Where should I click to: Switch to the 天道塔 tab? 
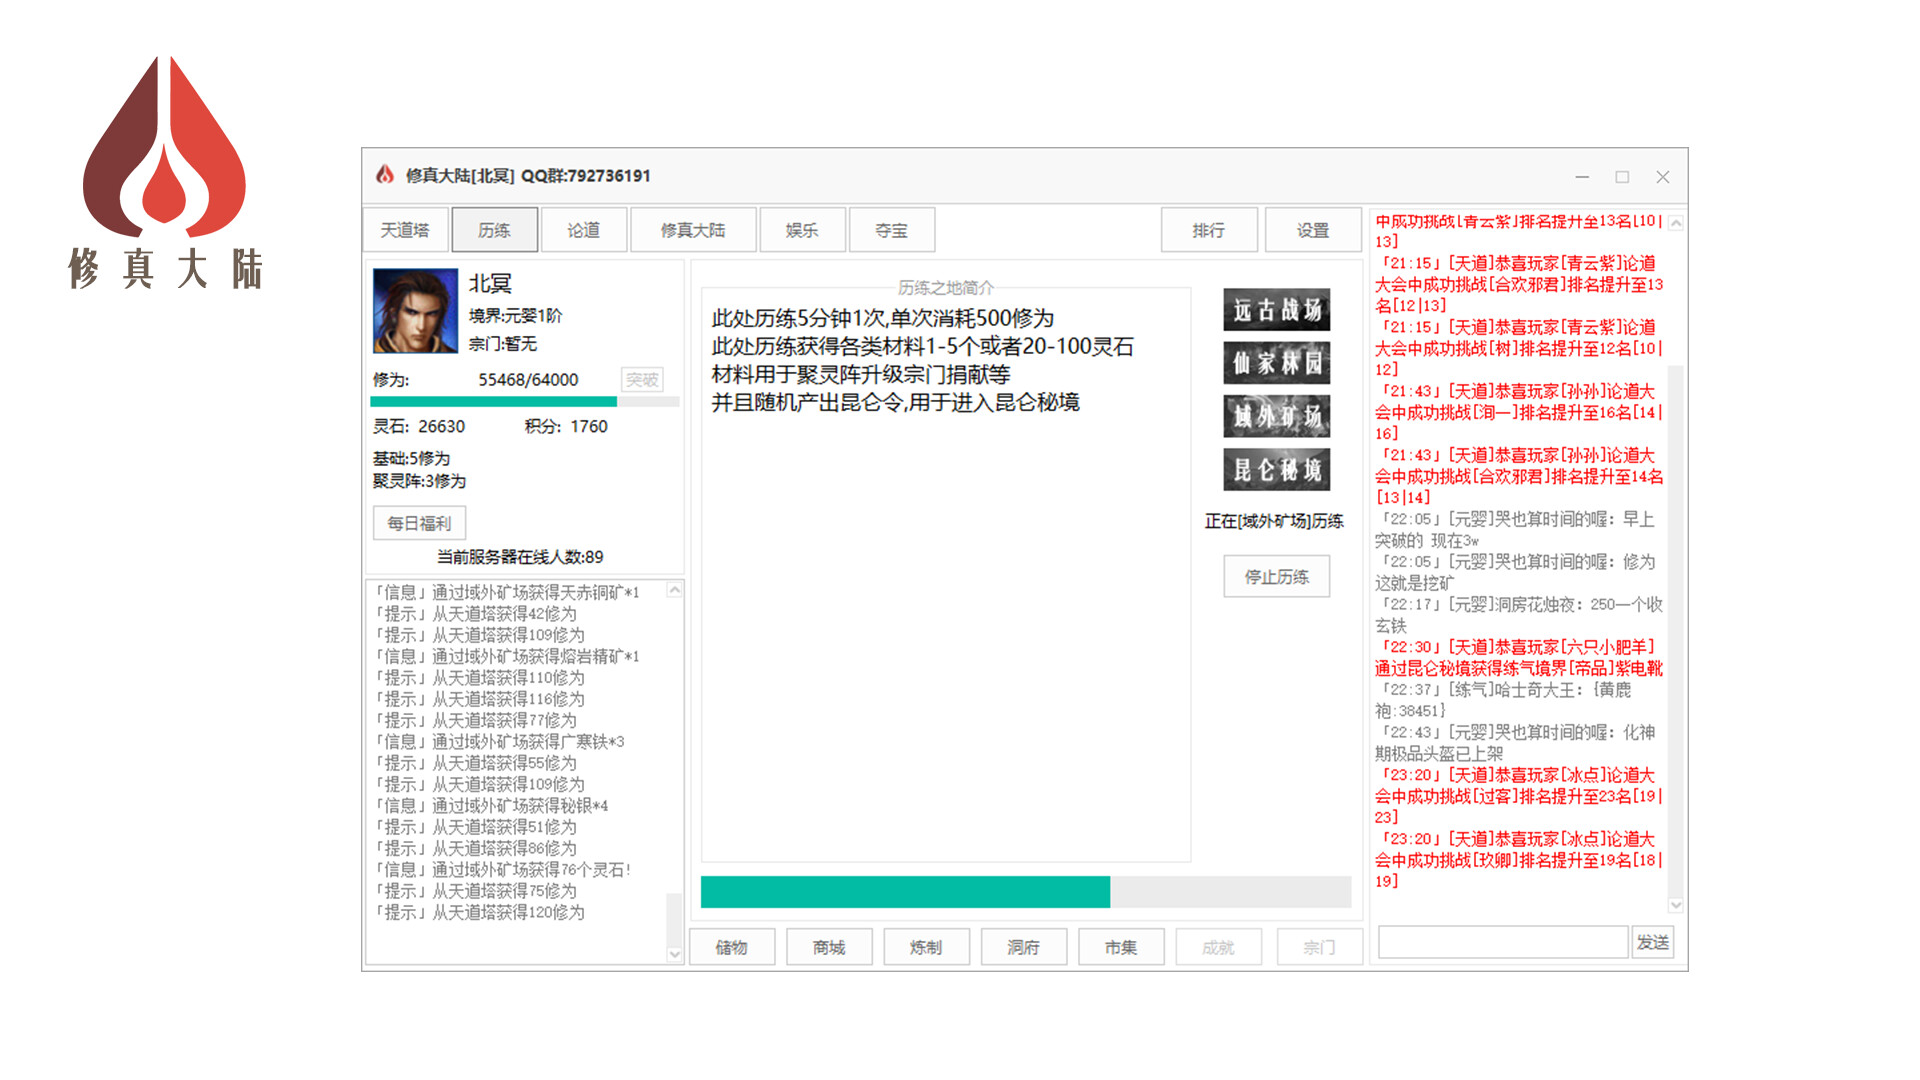(404, 229)
